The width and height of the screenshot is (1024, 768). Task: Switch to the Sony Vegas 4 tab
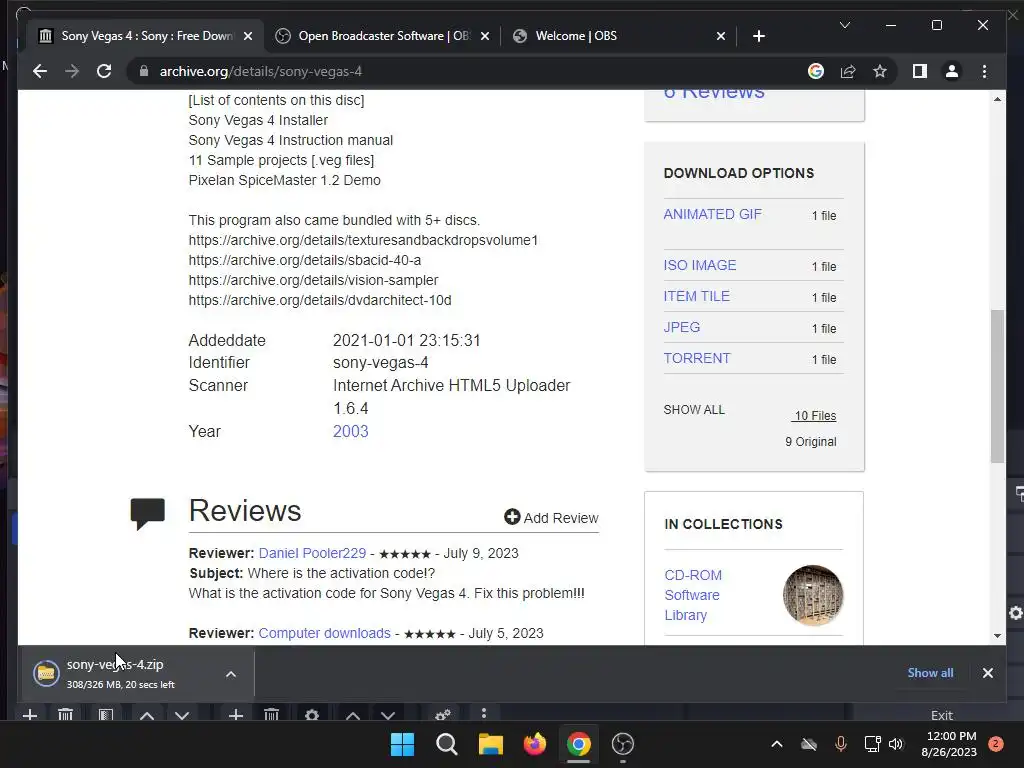146,37
